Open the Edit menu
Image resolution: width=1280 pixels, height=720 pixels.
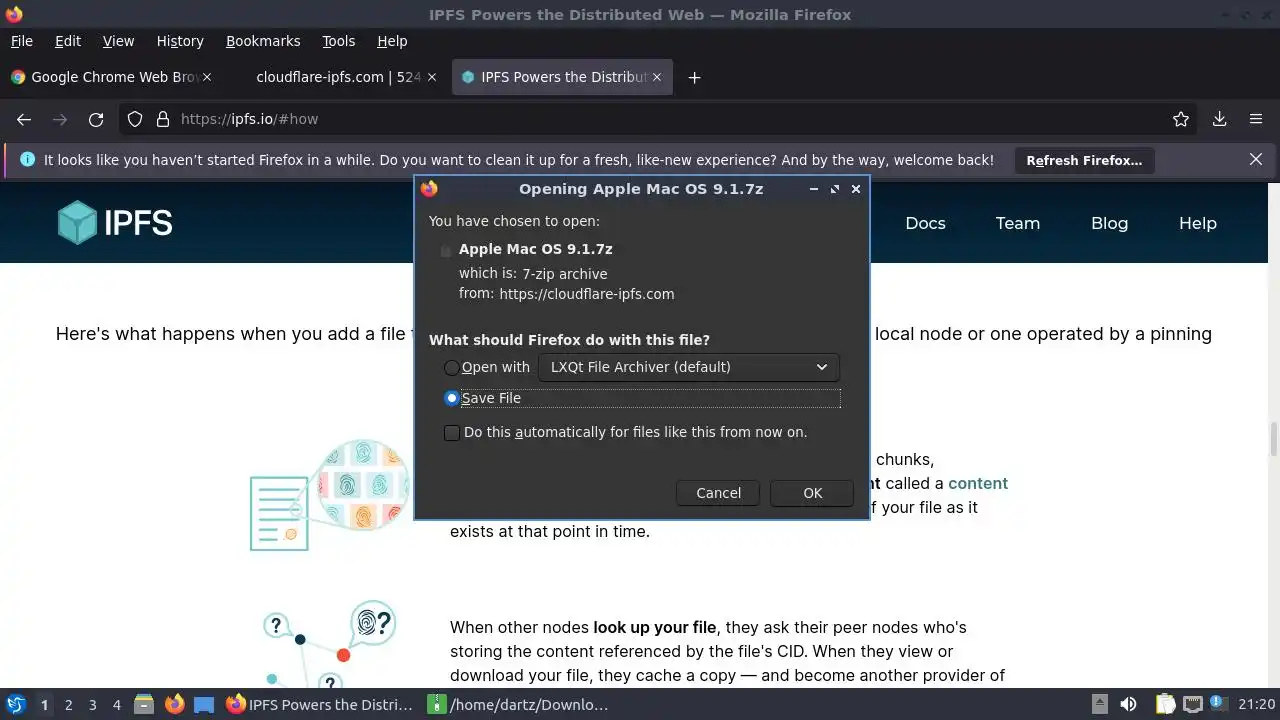pyautogui.click(x=68, y=41)
